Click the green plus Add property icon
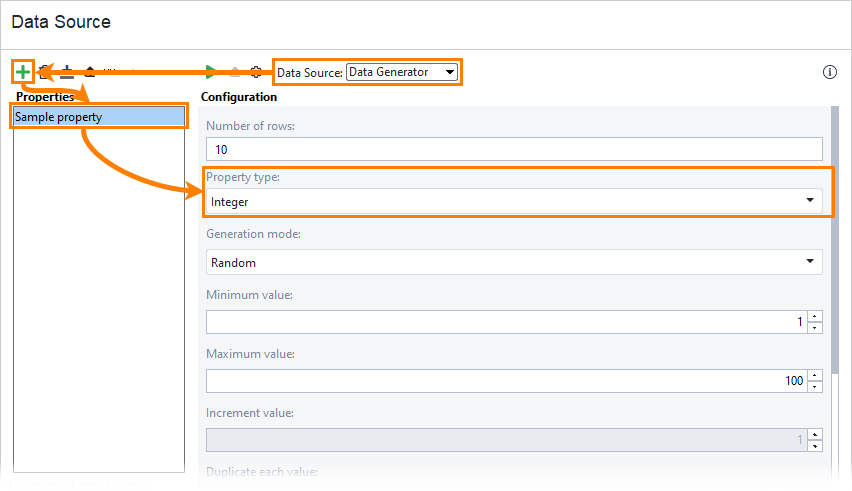852x491 pixels. pos(23,72)
